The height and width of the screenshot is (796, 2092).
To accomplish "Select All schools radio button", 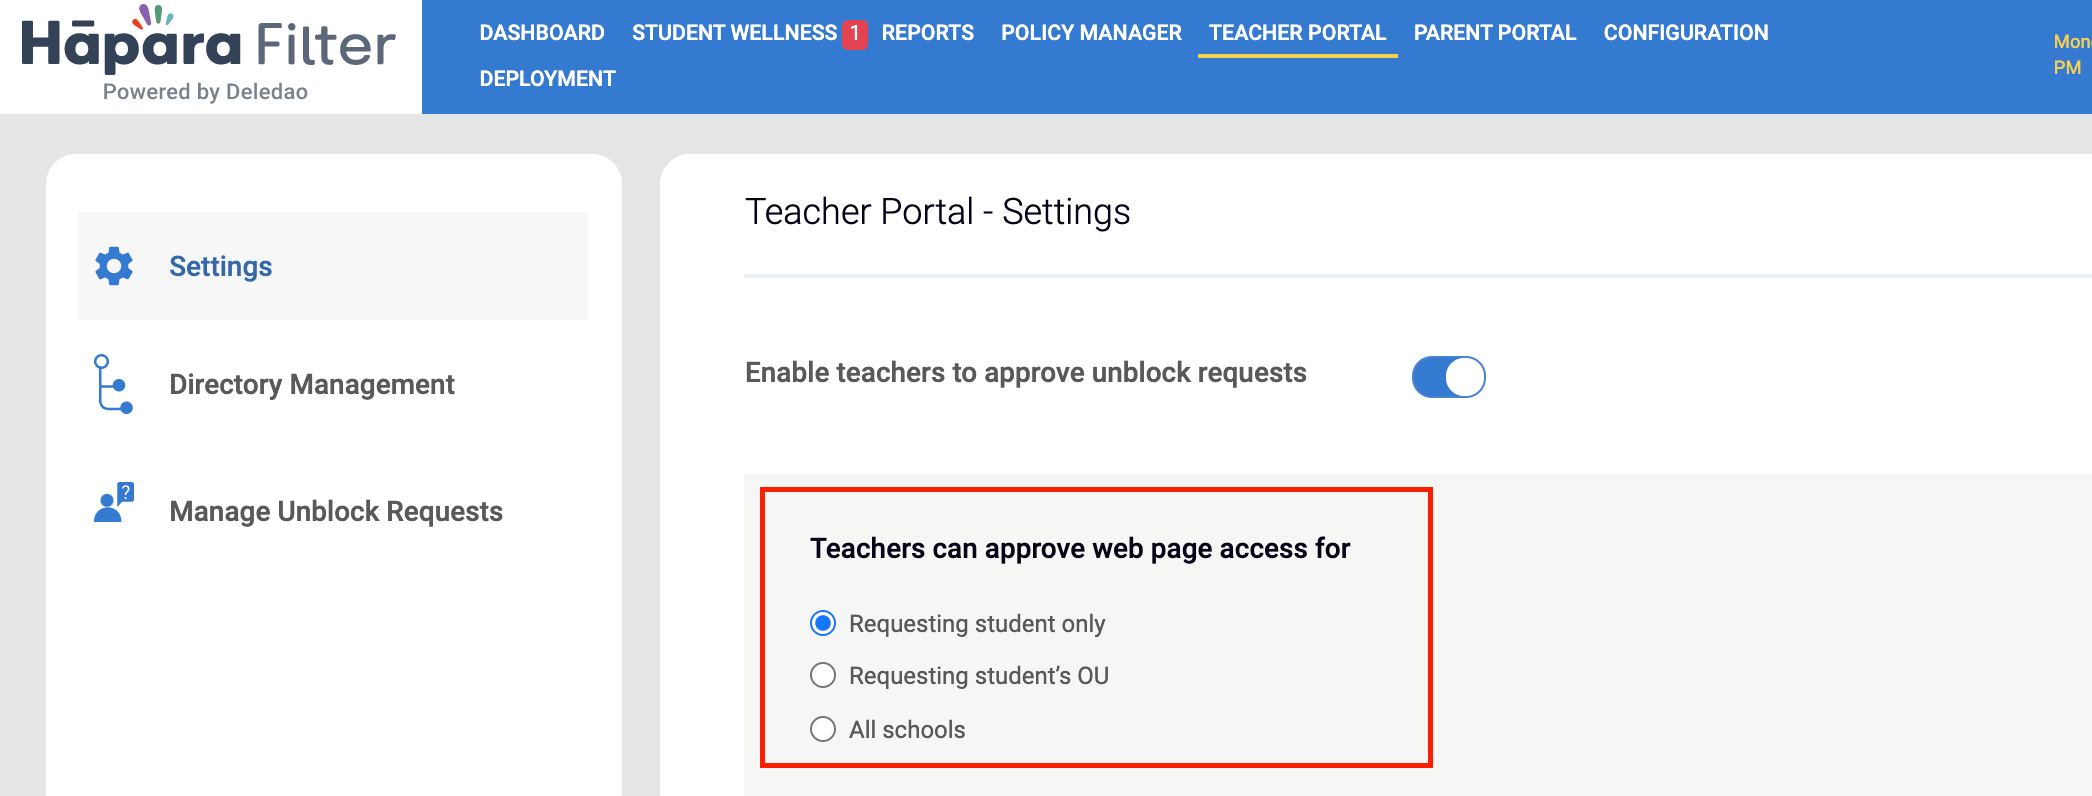I will point(823,729).
